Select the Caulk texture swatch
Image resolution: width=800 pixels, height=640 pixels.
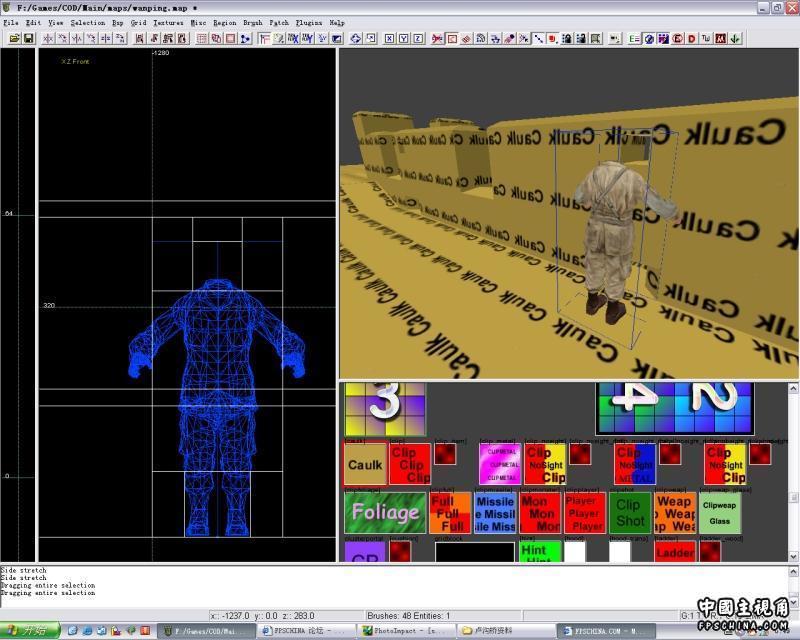(365, 464)
